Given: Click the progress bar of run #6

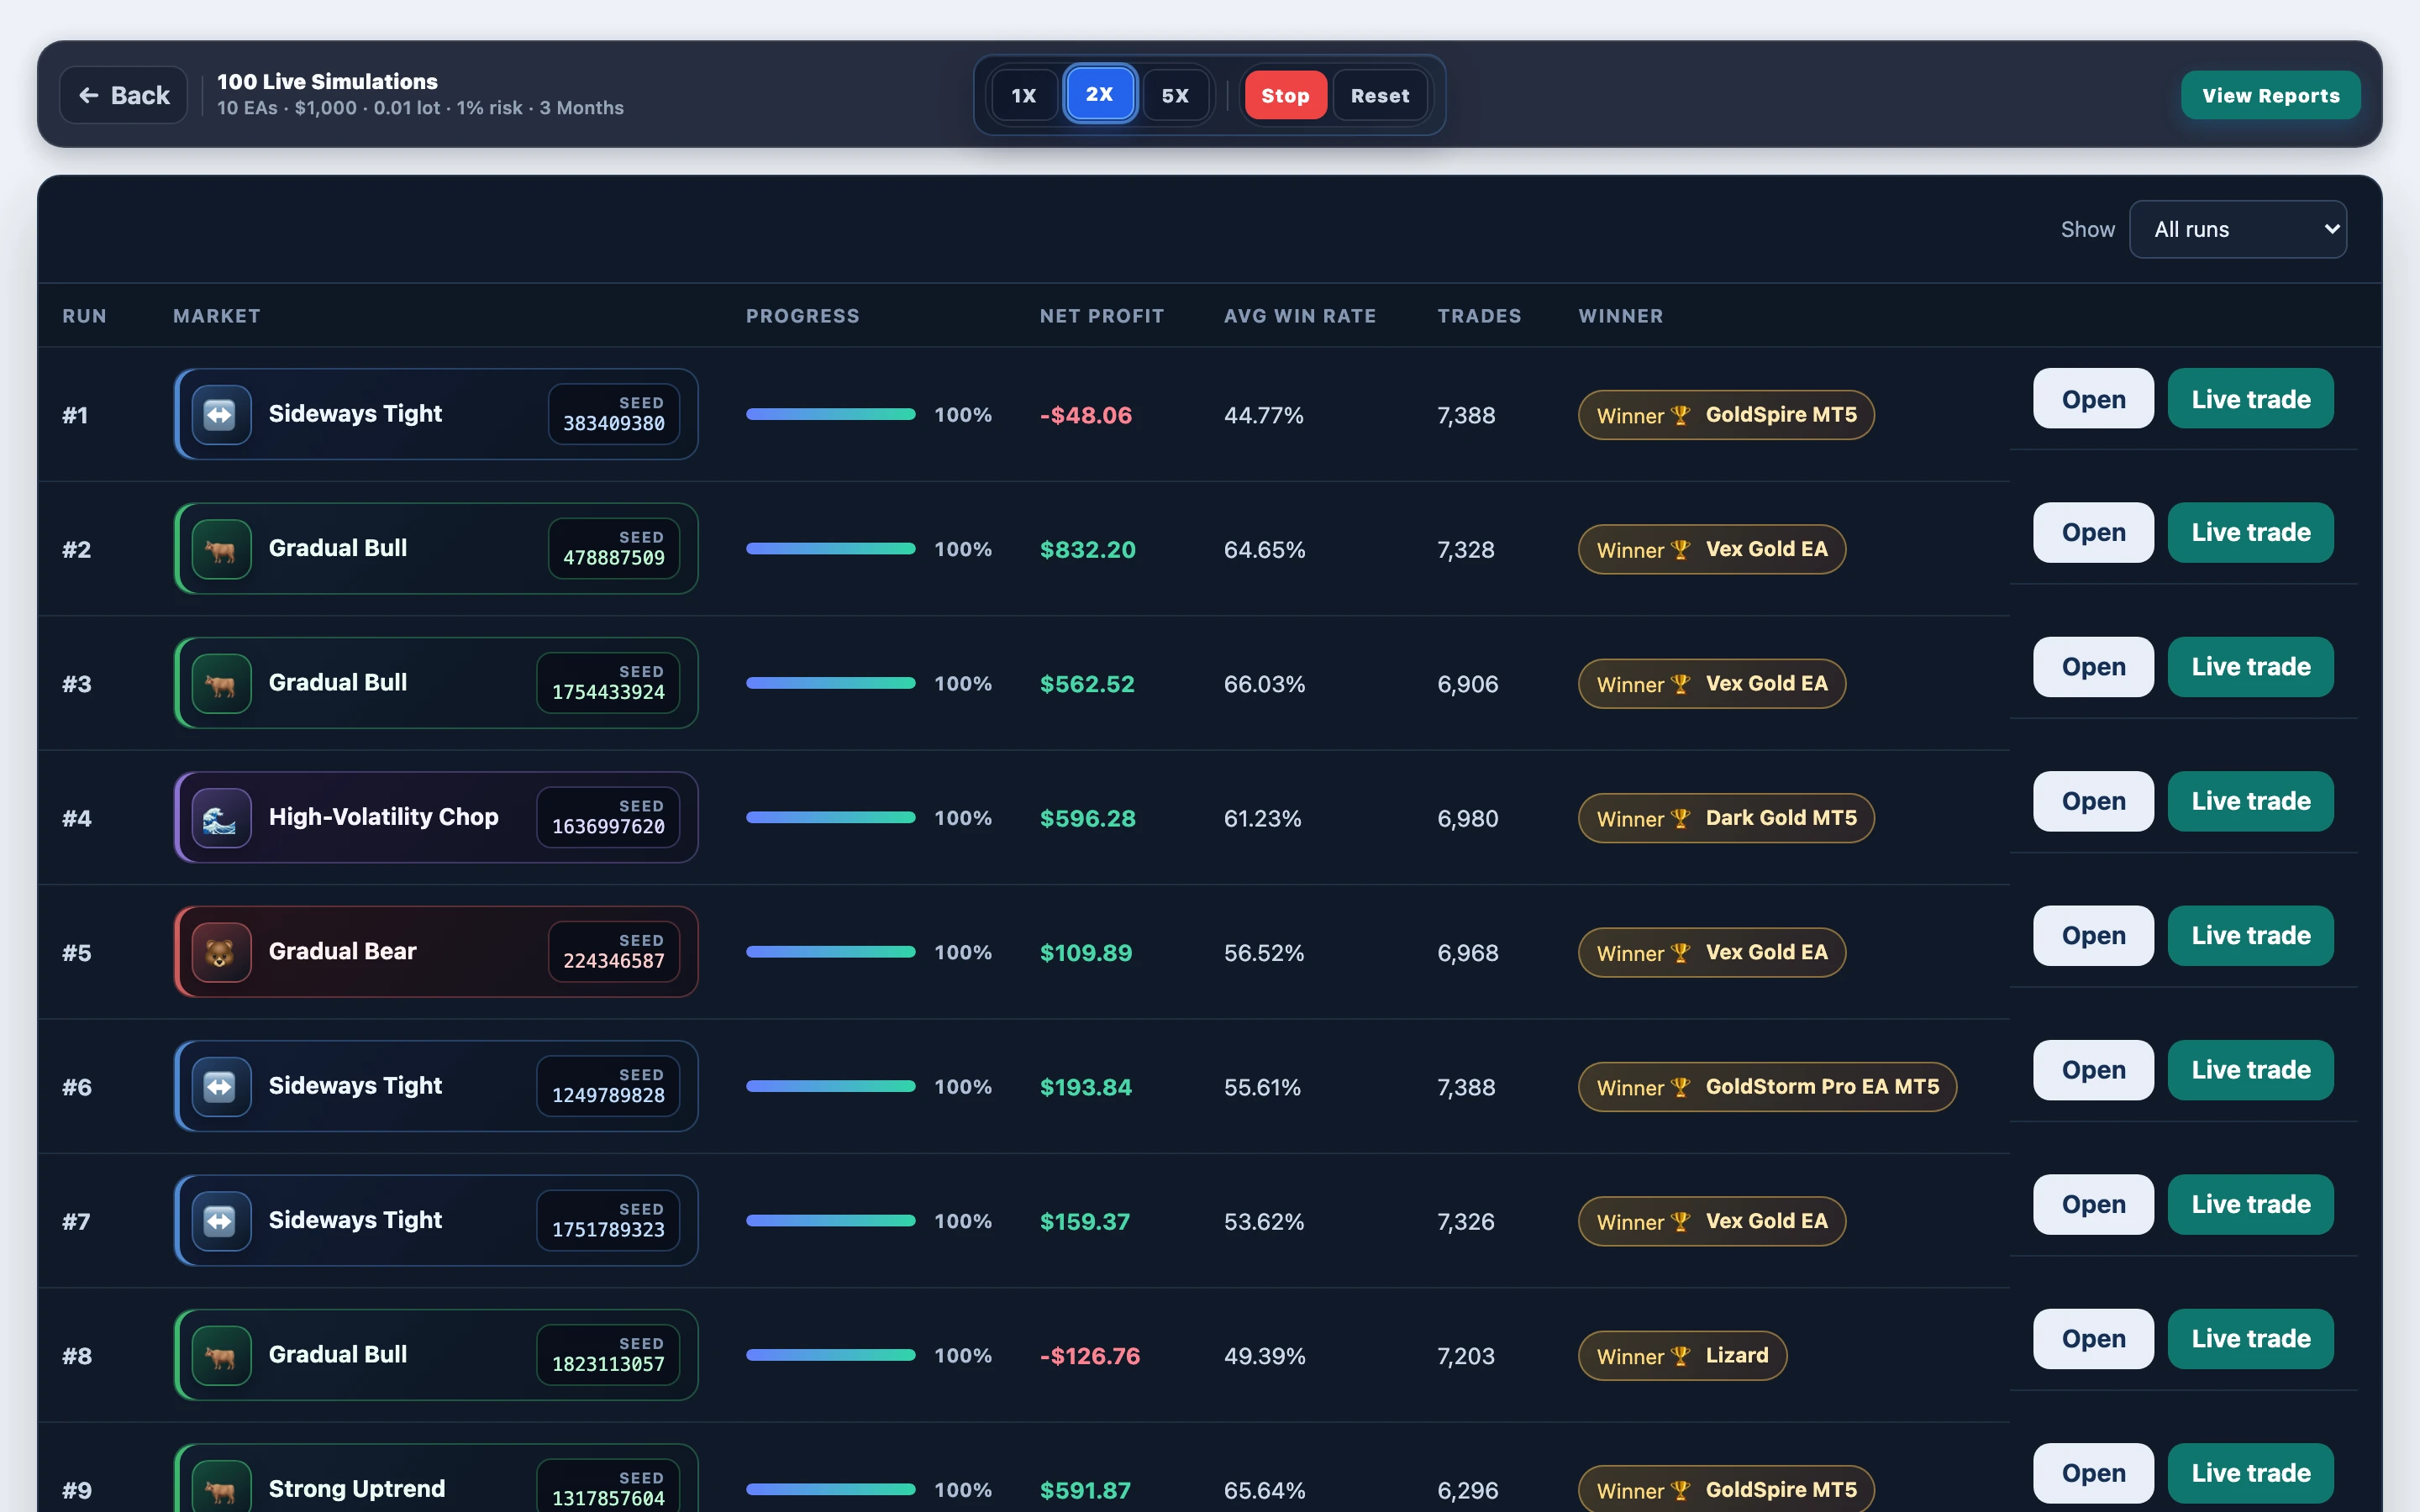Looking at the screenshot, I should point(831,1086).
